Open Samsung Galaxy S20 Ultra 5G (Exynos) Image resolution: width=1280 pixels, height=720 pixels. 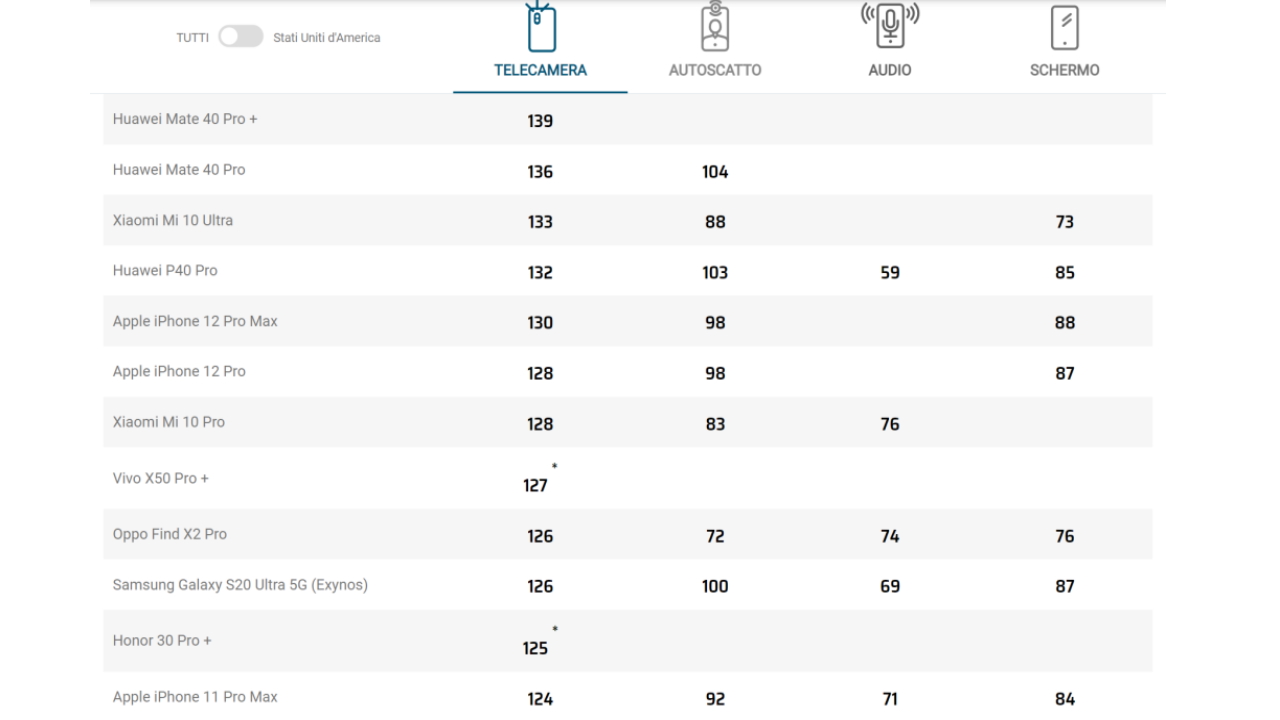click(240, 585)
